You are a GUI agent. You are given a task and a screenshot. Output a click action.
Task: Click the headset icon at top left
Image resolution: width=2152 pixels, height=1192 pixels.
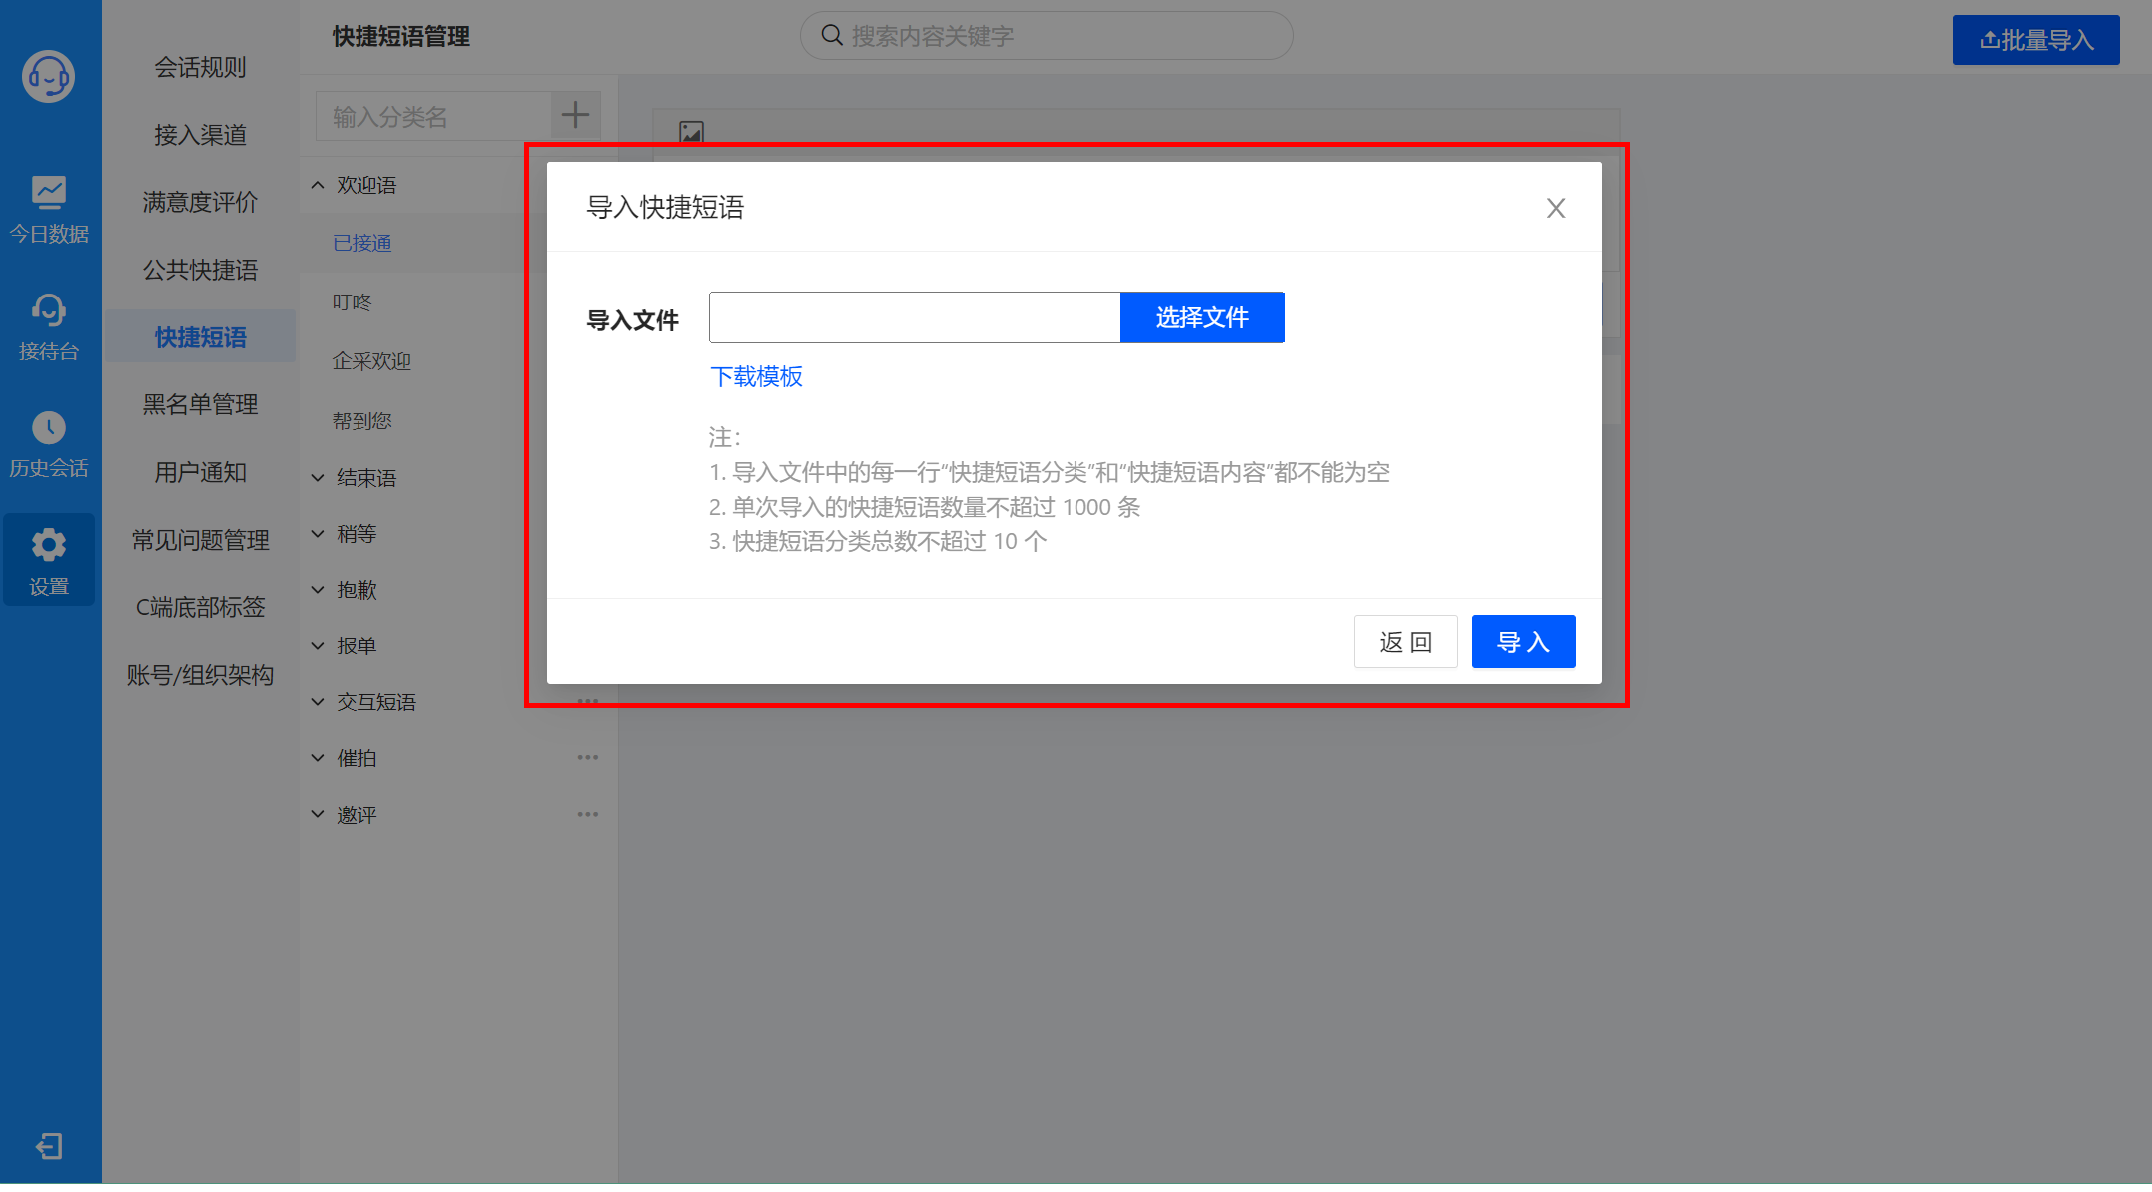point(47,78)
